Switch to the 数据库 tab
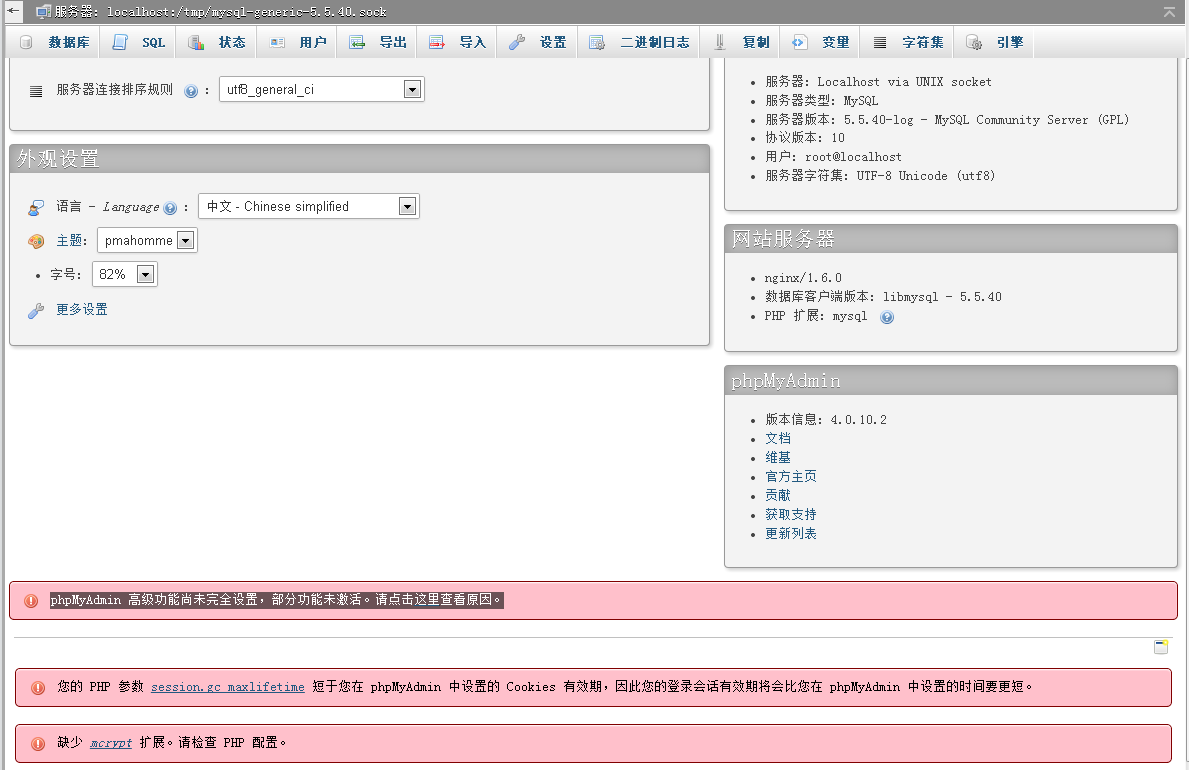The width and height of the screenshot is (1189, 770). pos(55,42)
